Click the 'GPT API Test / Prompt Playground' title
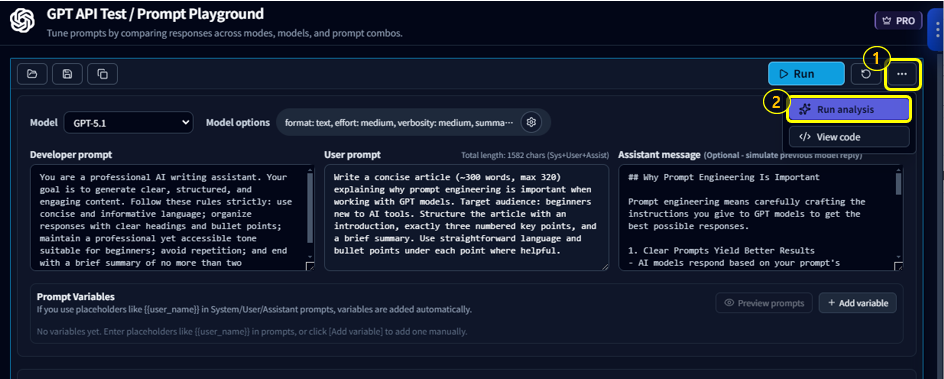 pos(155,14)
